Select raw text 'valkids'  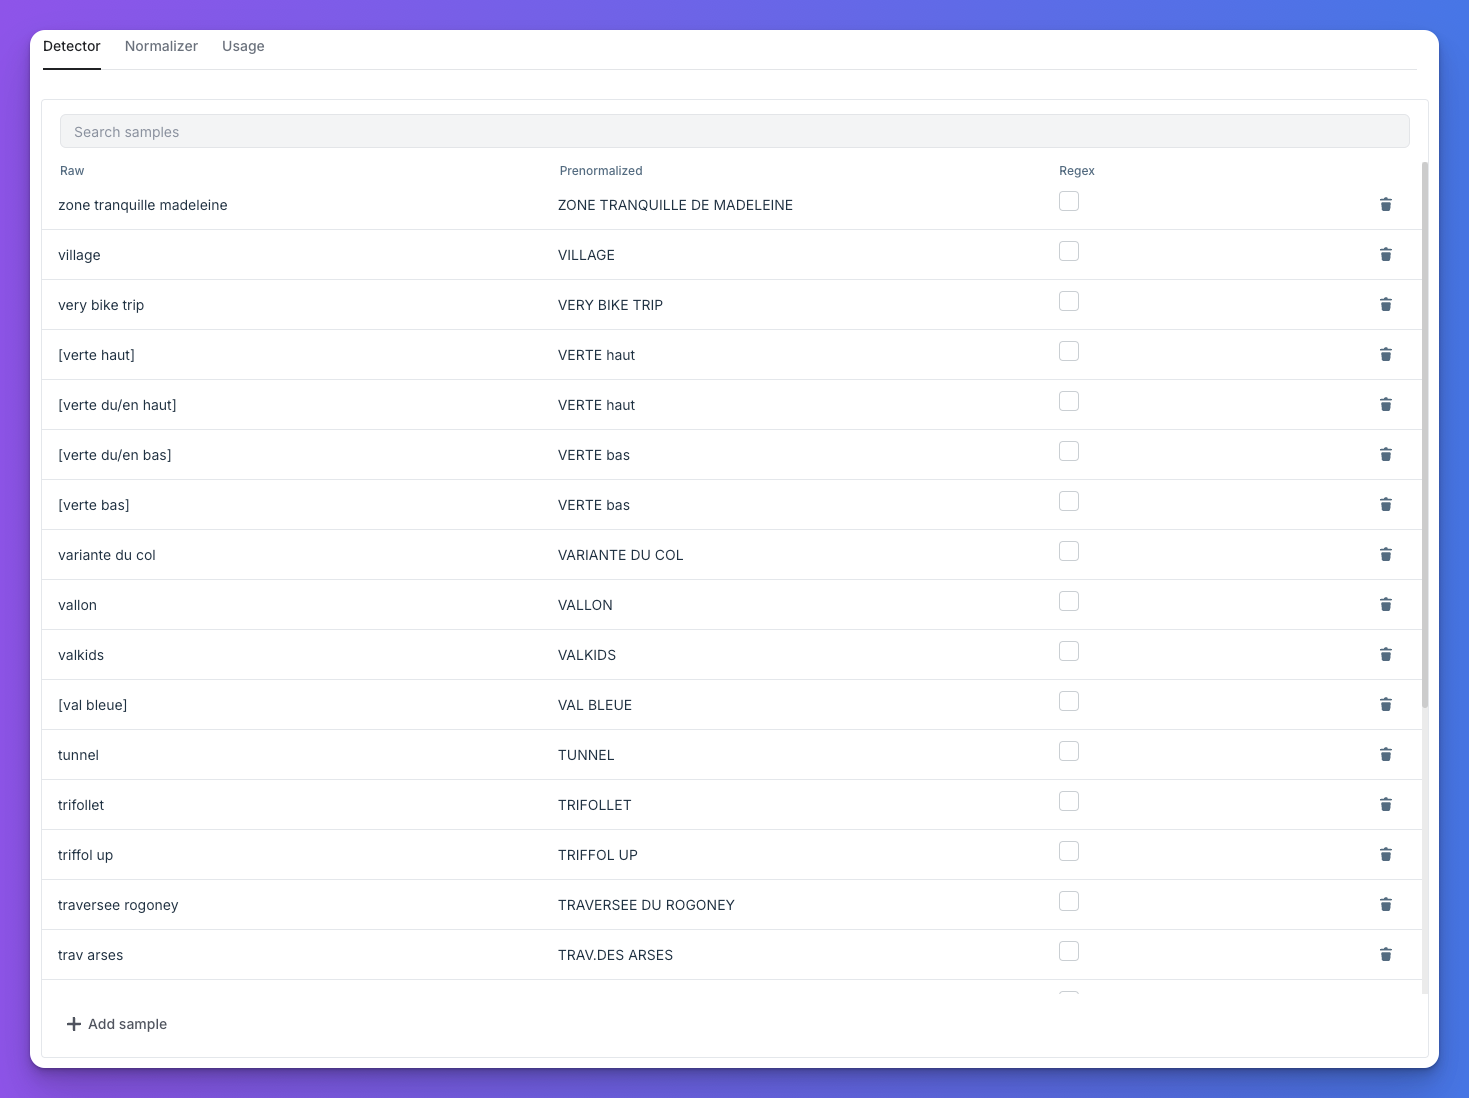tap(81, 655)
